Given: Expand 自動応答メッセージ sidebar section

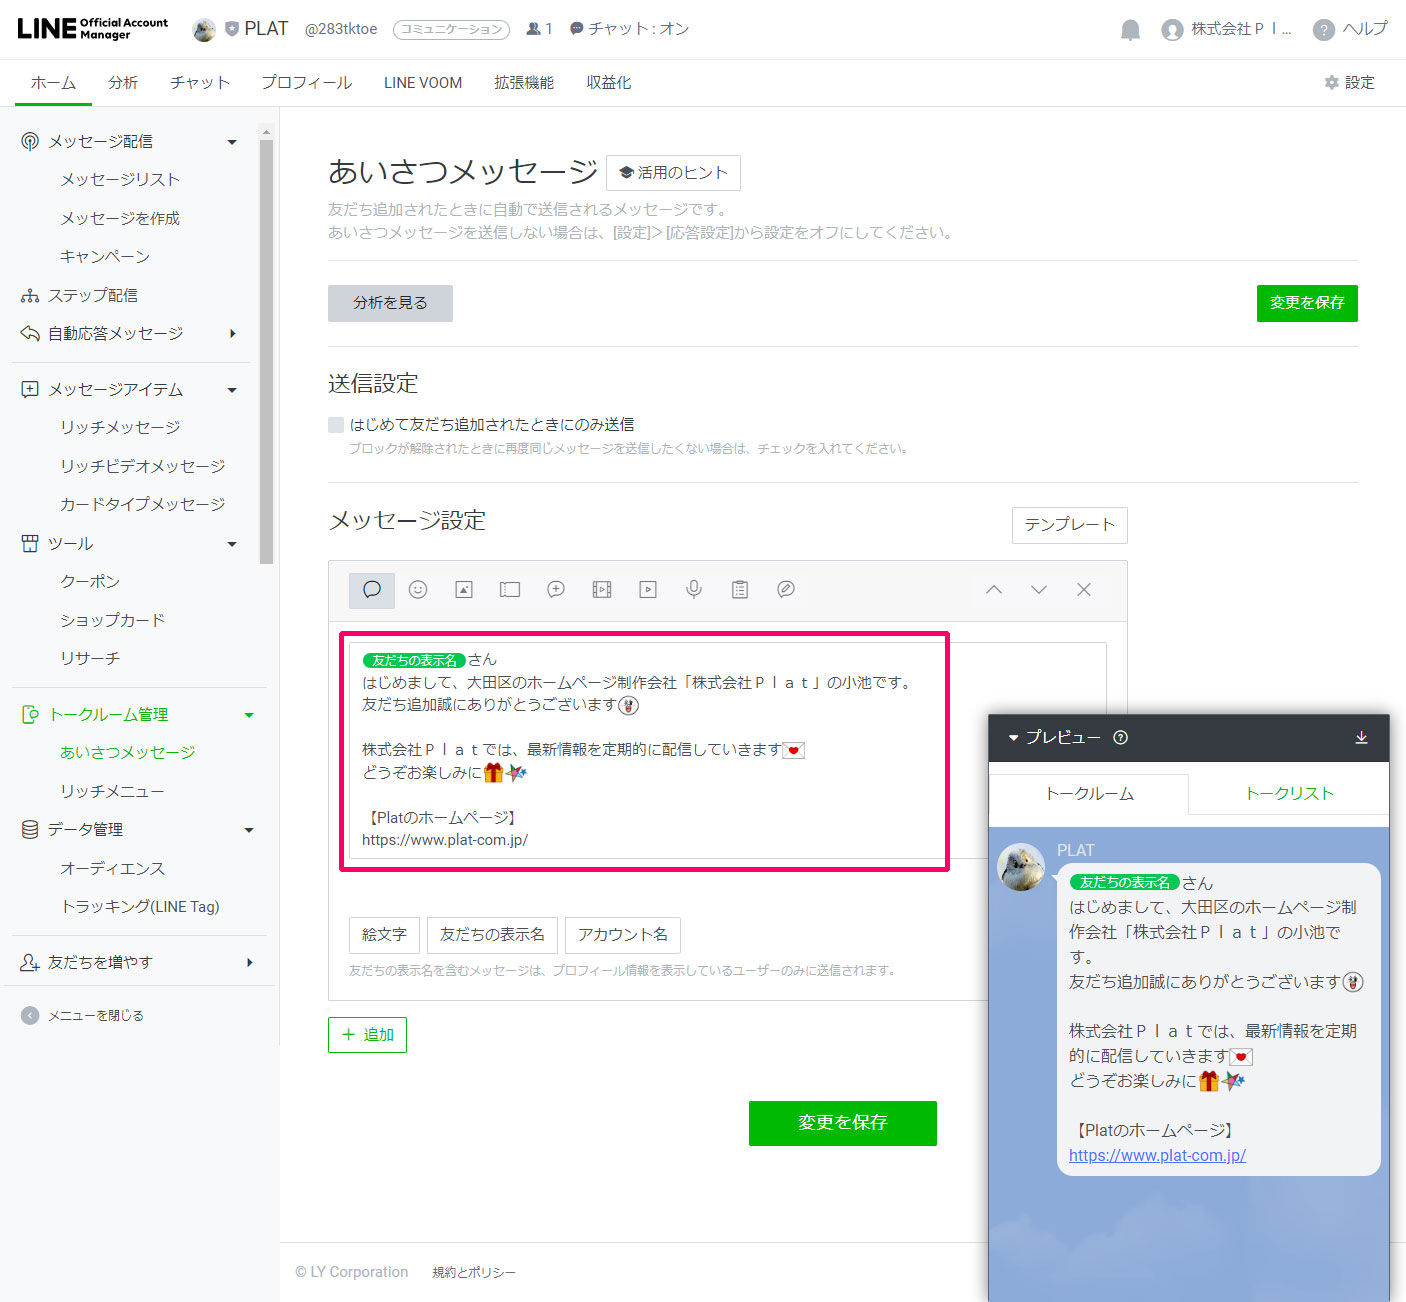Looking at the screenshot, I should pyautogui.click(x=232, y=334).
